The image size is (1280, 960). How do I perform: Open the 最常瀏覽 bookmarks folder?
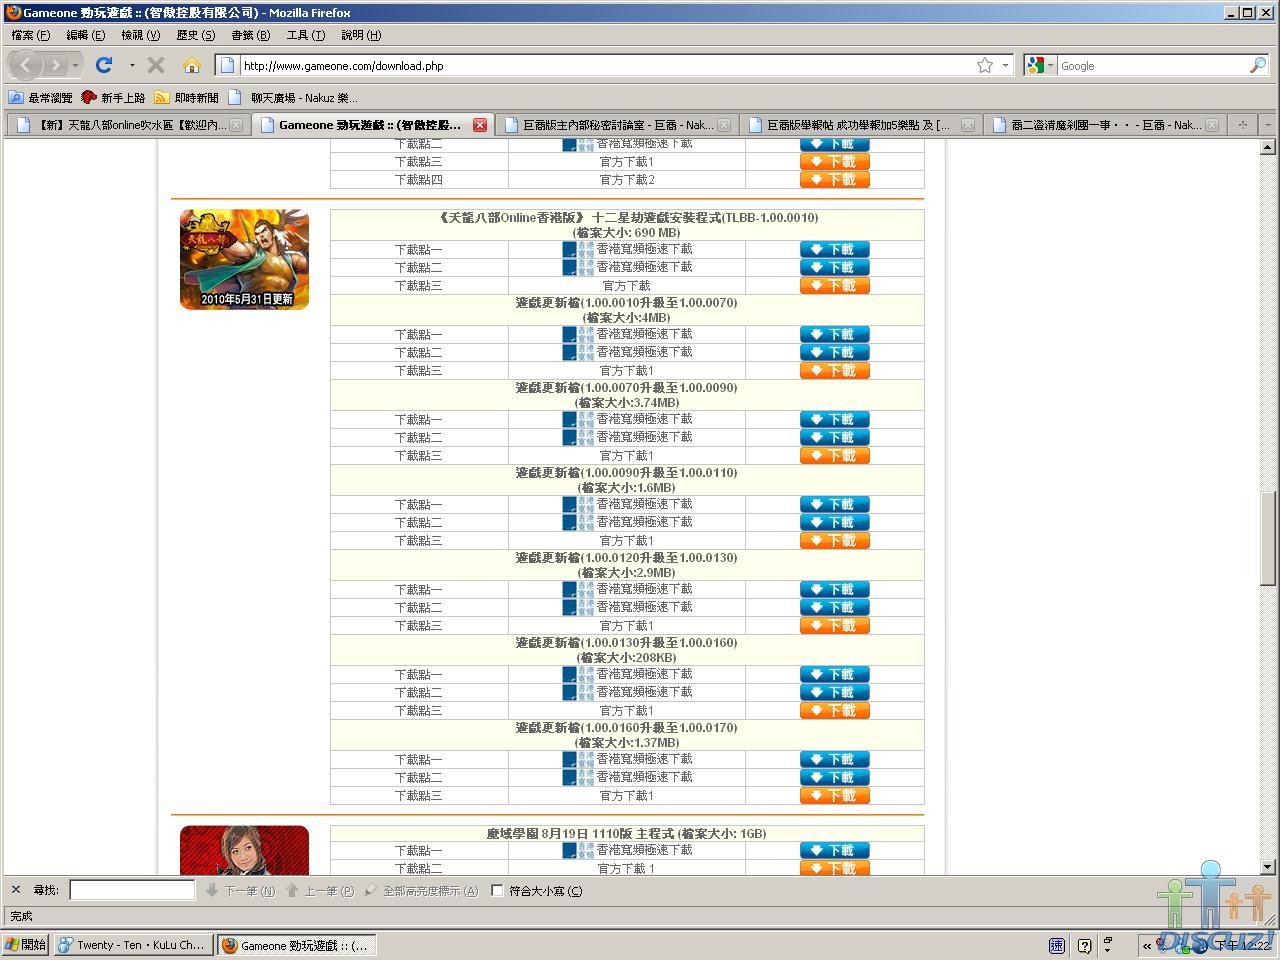pos(41,97)
